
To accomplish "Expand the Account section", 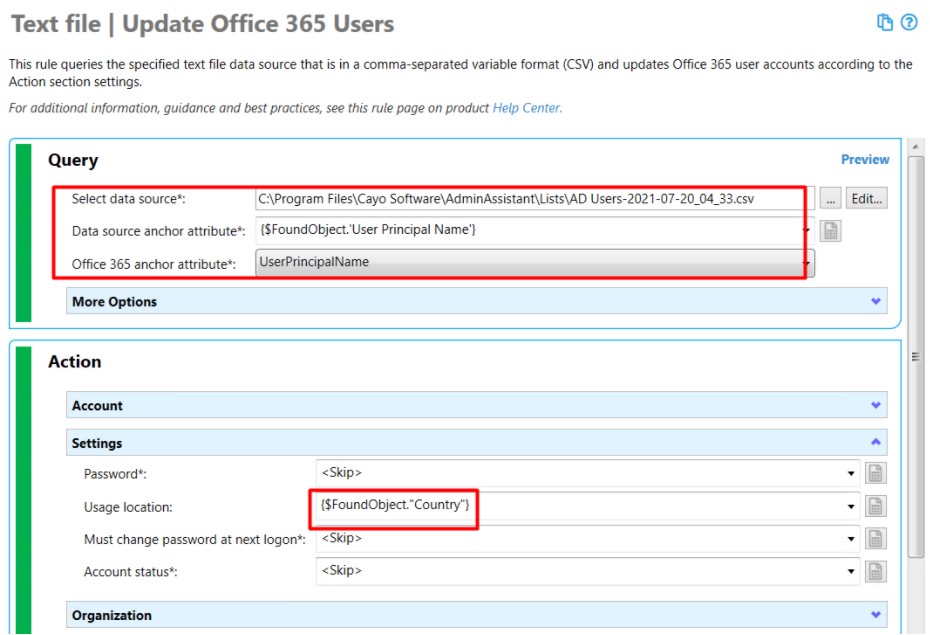I will point(476,405).
